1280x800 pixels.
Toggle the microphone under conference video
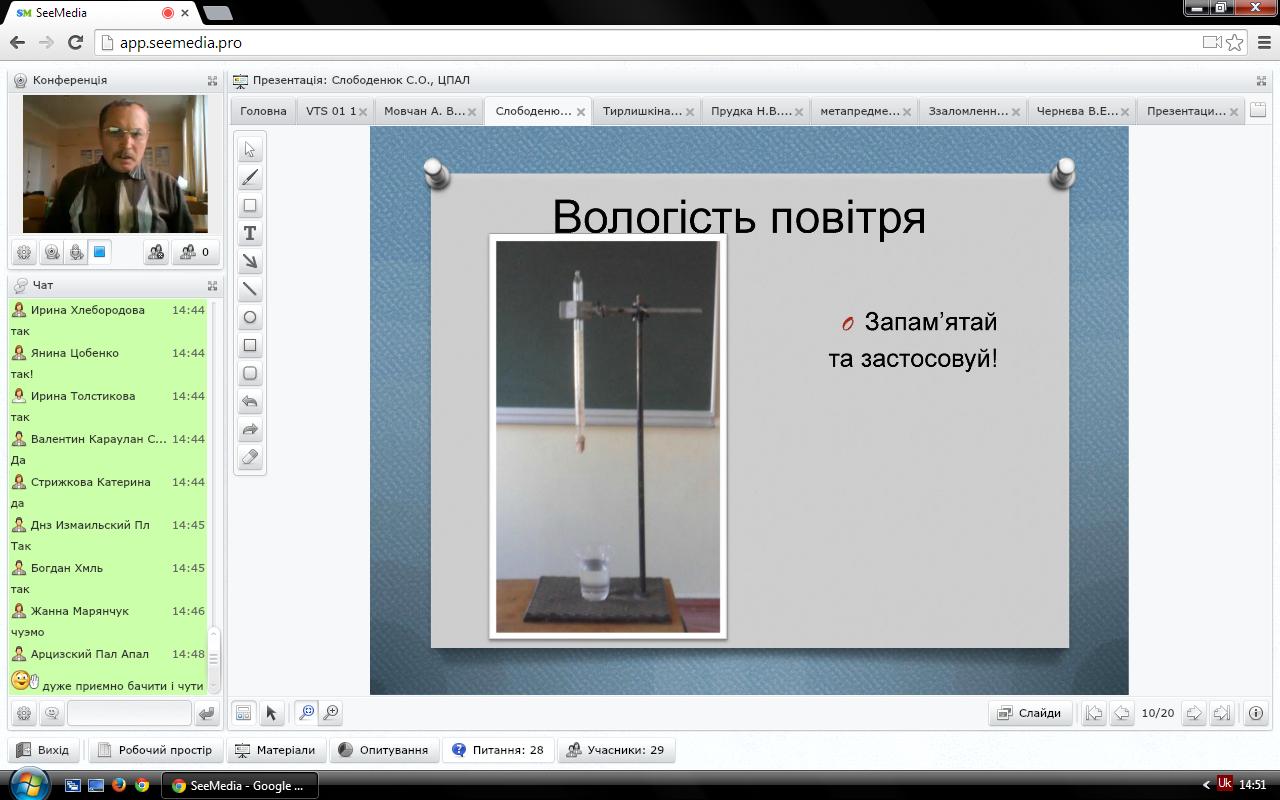coord(76,253)
